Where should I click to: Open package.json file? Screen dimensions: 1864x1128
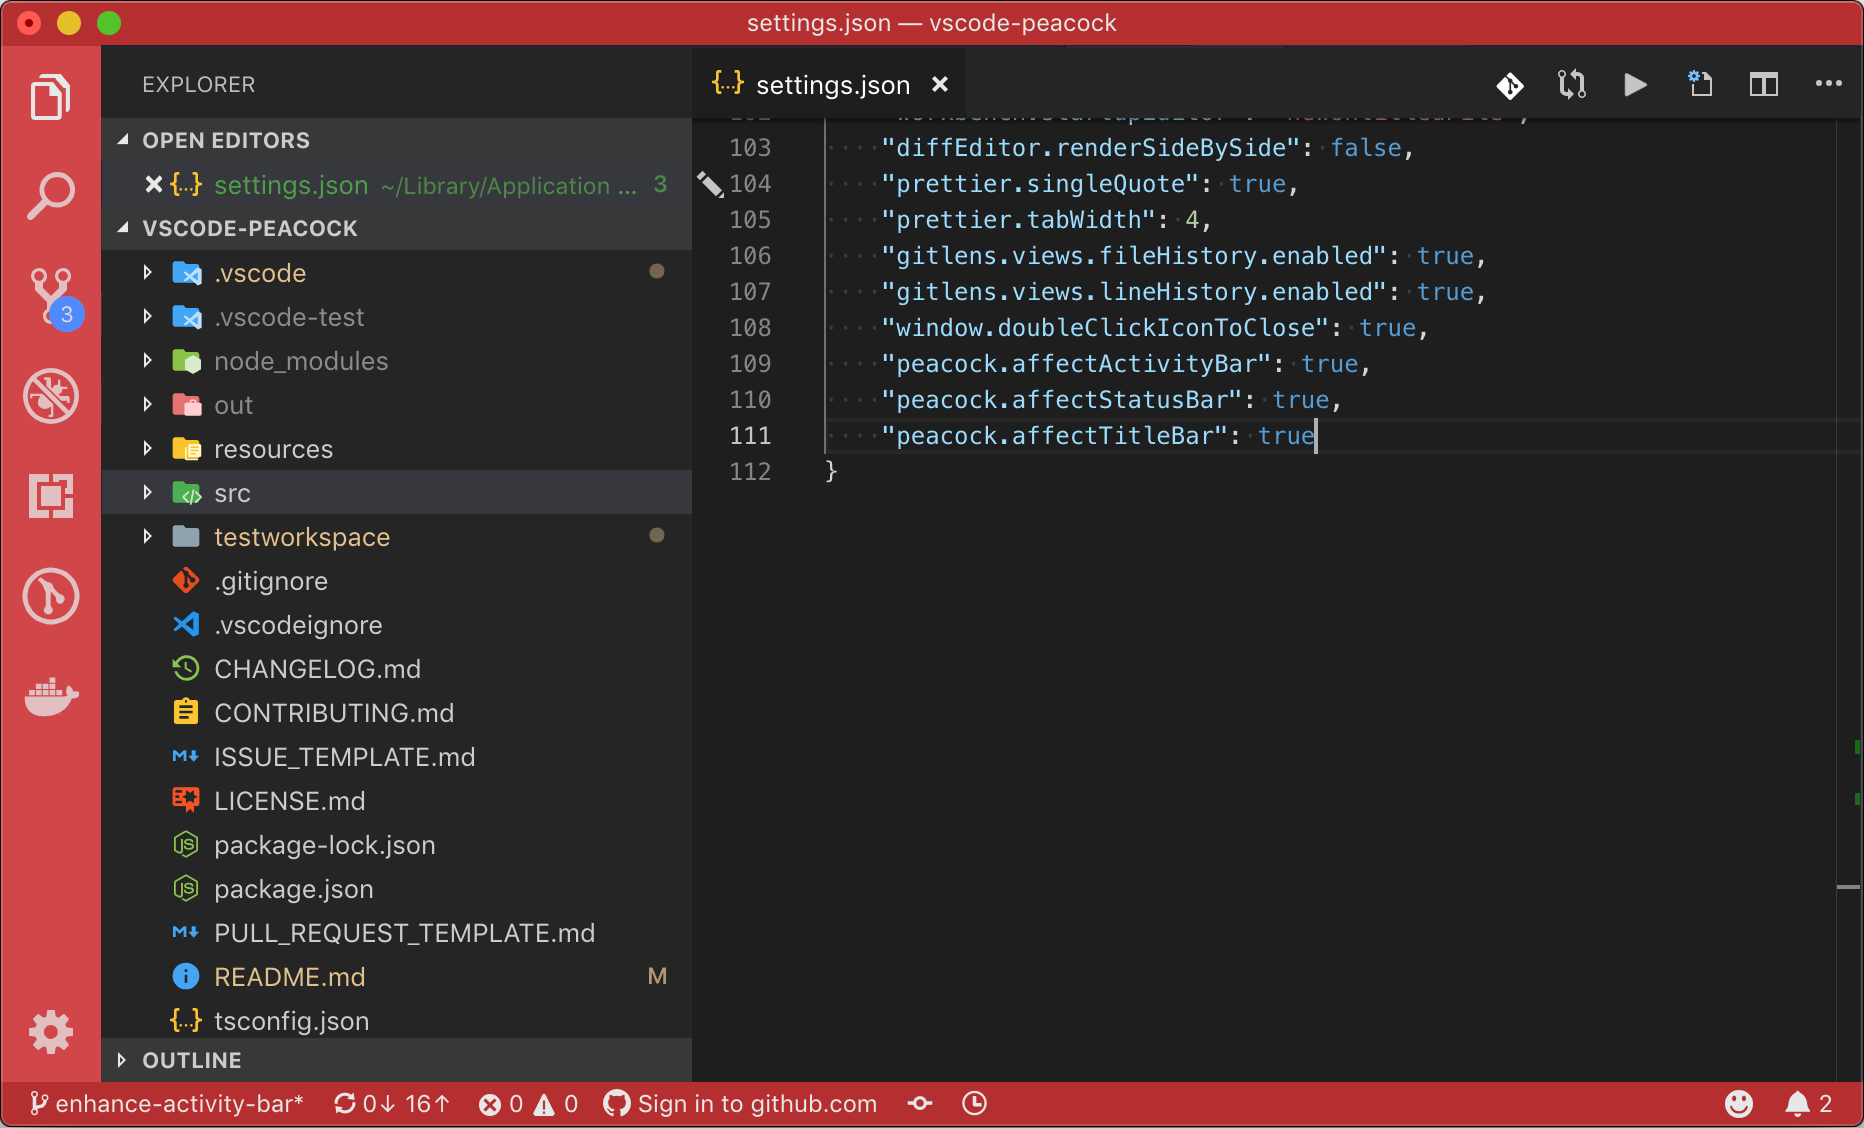pyautogui.click(x=396, y=888)
